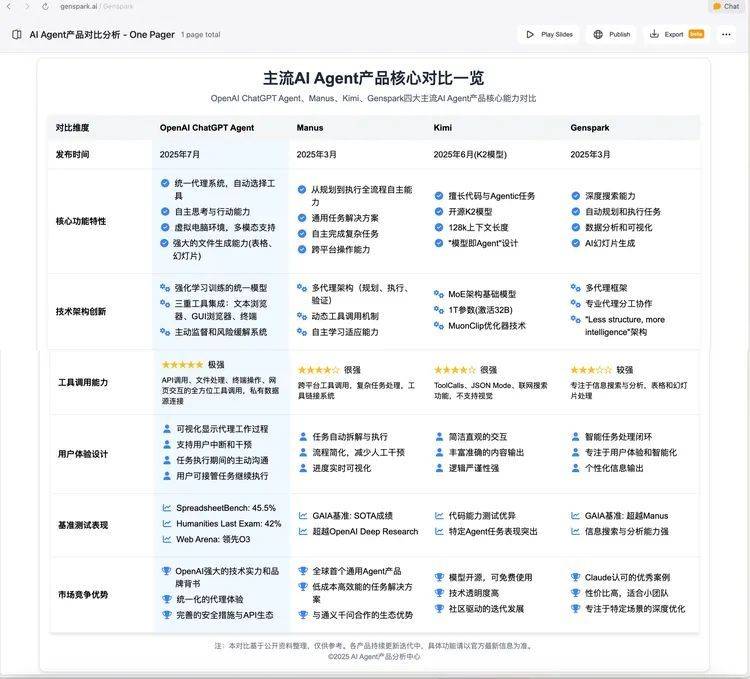The width and height of the screenshot is (750, 679).
Task: Click the Genspark column header
Action: point(590,128)
